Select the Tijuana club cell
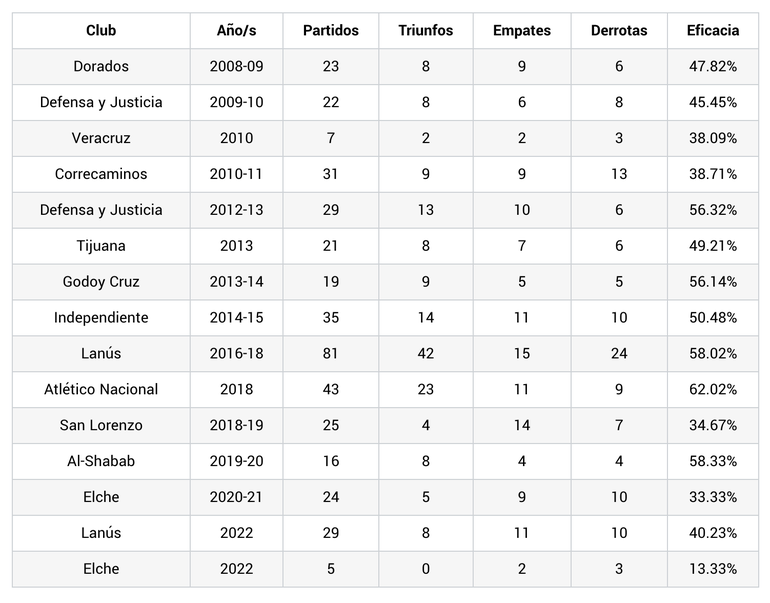 tap(101, 246)
